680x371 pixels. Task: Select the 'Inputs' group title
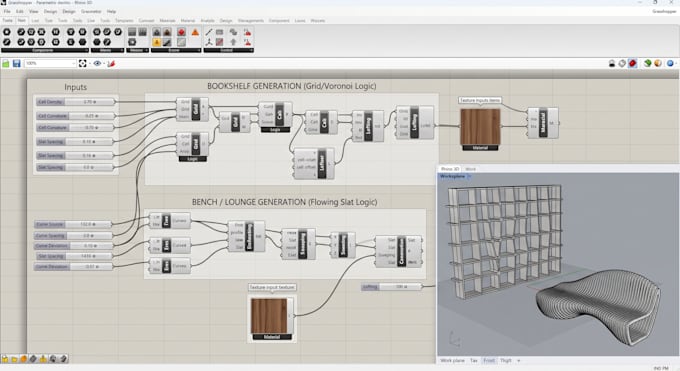coord(75,87)
